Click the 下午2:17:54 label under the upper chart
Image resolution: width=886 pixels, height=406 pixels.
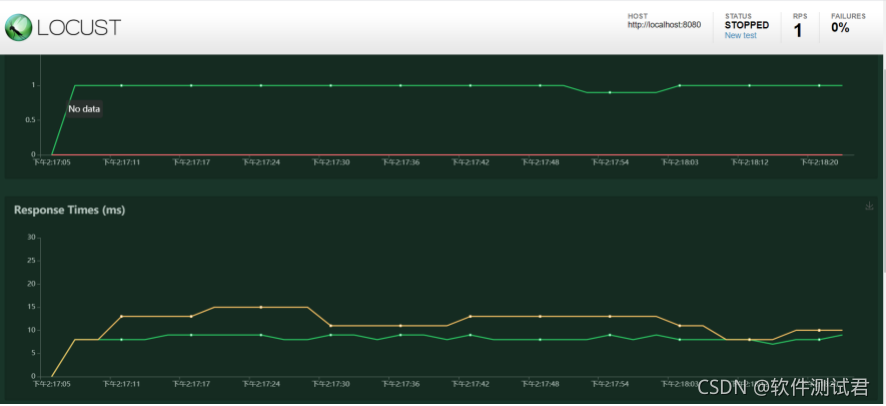(x=610, y=162)
